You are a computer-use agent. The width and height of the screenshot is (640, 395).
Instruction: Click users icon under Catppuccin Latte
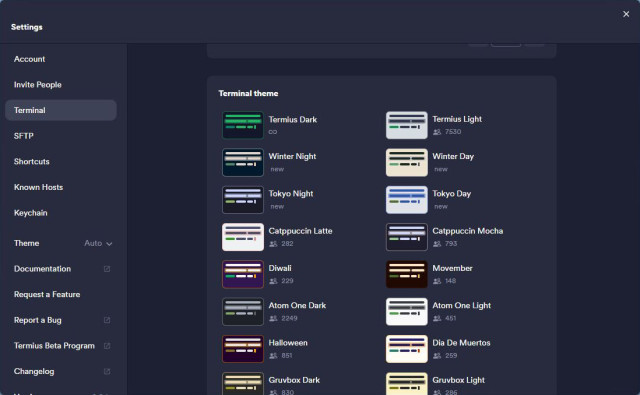273,244
